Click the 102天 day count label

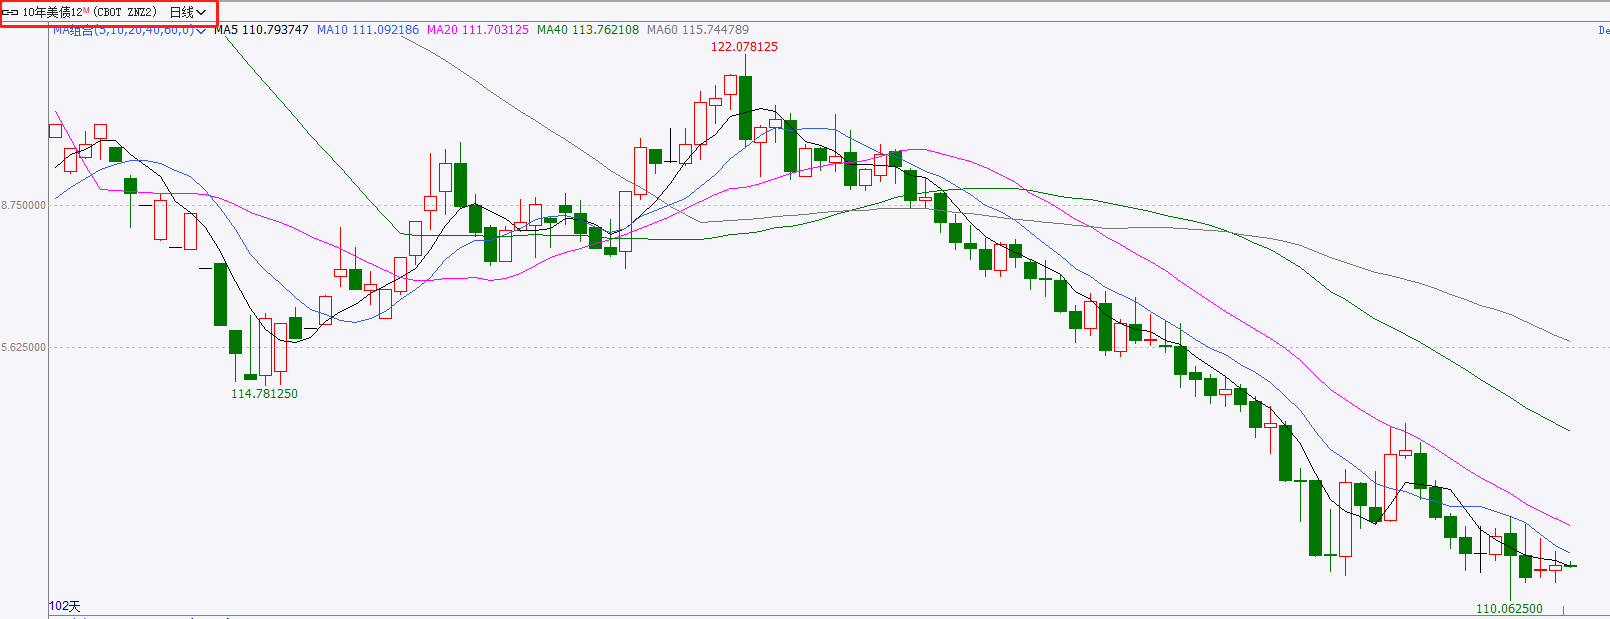pyautogui.click(x=65, y=606)
